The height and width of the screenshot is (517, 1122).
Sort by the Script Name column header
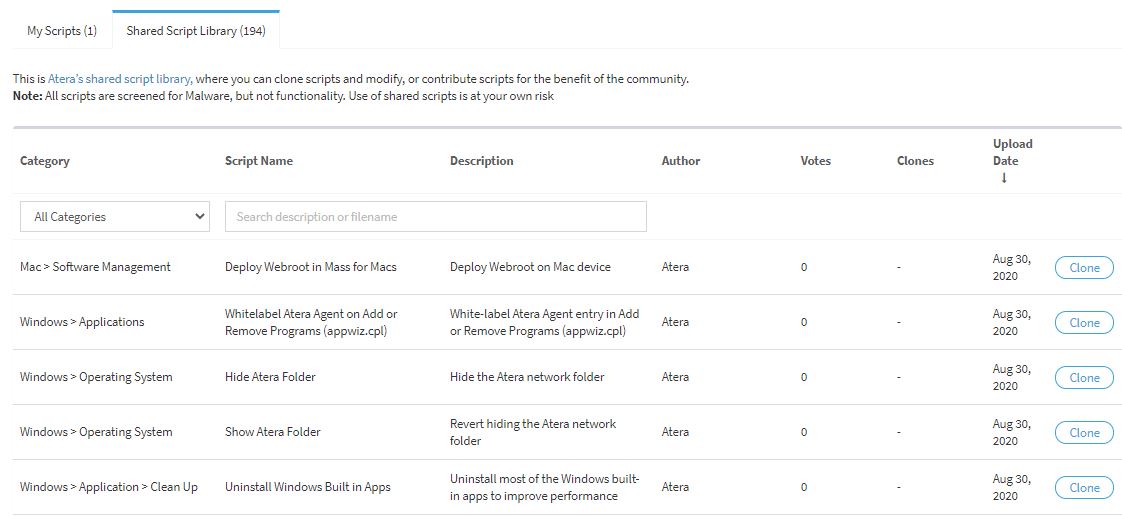click(x=258, y=161)
